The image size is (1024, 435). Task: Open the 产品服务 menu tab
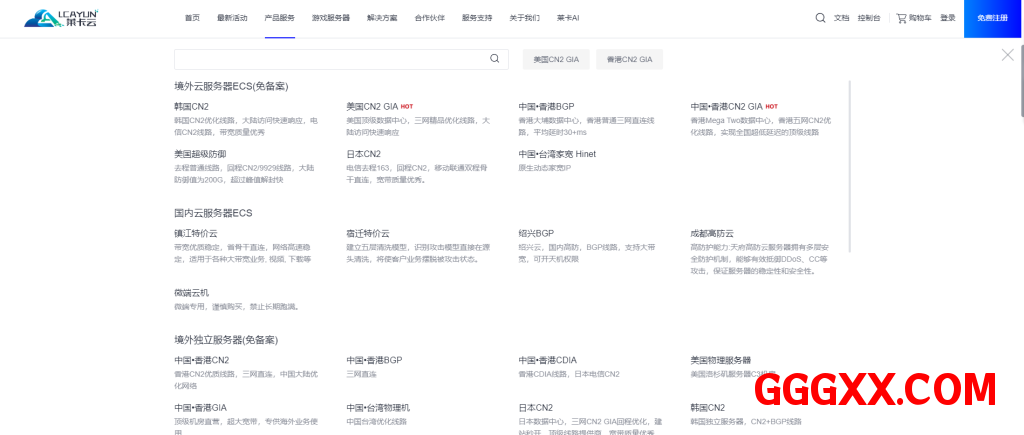279,18
